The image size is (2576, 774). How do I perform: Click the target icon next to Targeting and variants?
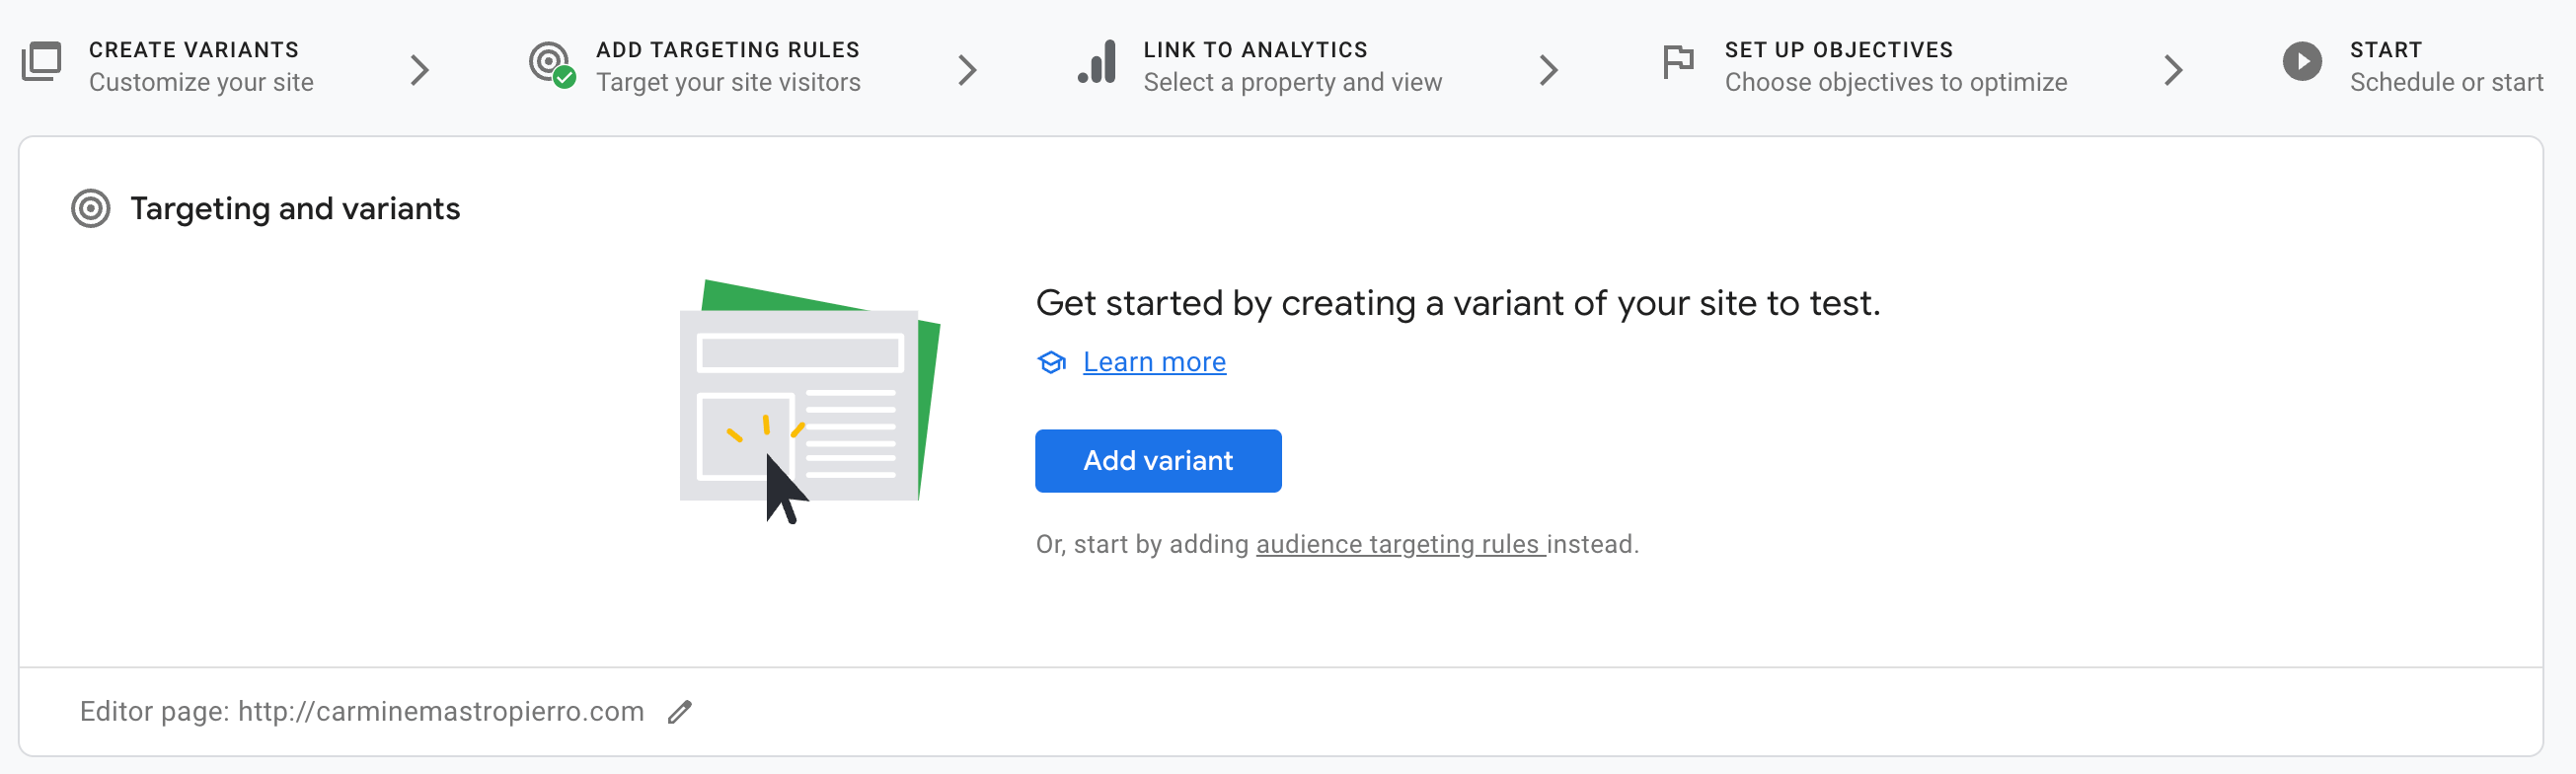[91, 209]
